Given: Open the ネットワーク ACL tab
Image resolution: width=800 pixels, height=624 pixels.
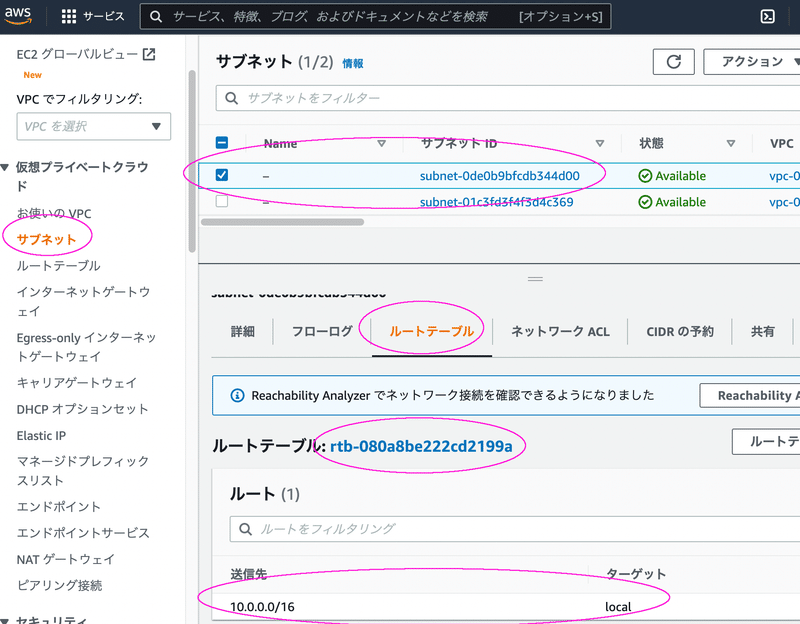Looking at the screenshot, I should tap(560, 332).
